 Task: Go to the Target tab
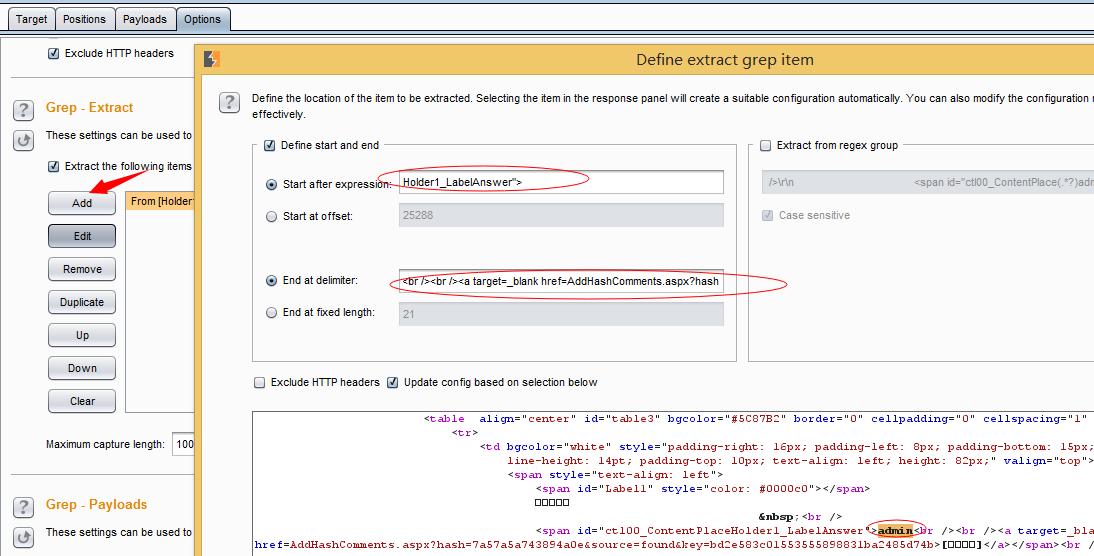click(32, 19)
